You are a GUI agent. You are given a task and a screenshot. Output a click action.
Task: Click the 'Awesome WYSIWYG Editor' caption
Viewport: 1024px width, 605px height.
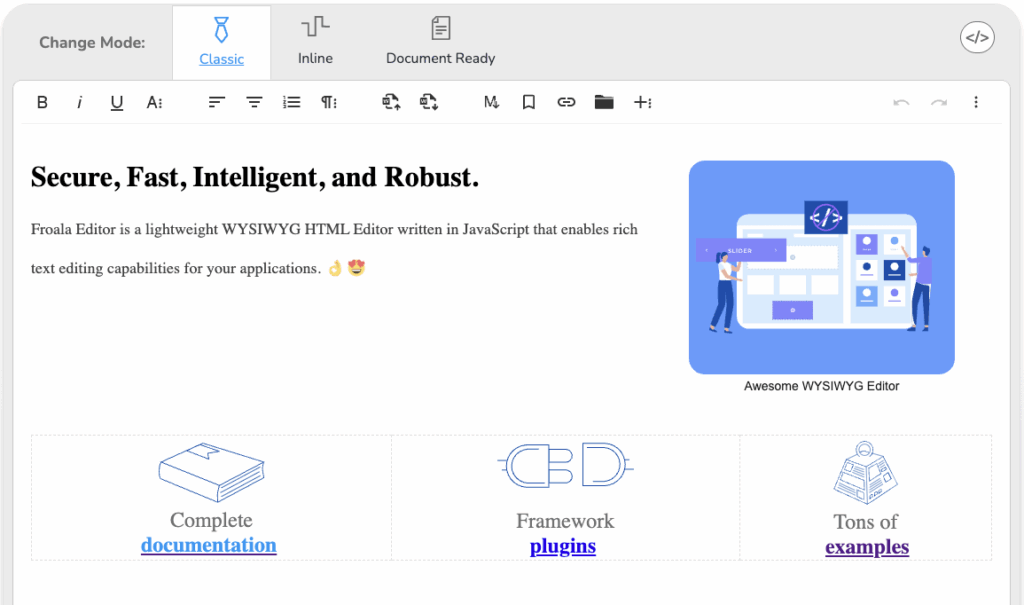822,386
